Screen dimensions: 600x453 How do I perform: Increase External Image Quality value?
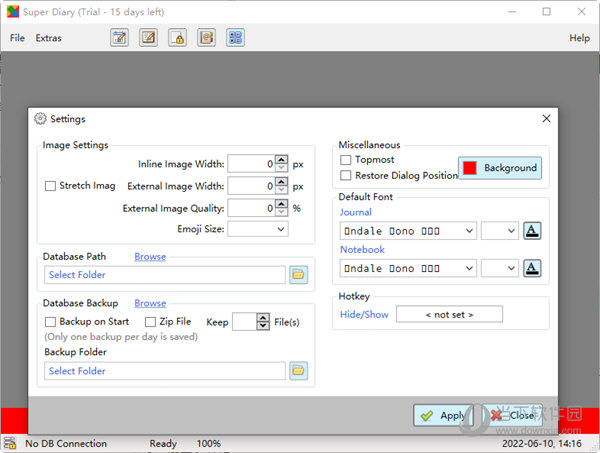(282, 204)
